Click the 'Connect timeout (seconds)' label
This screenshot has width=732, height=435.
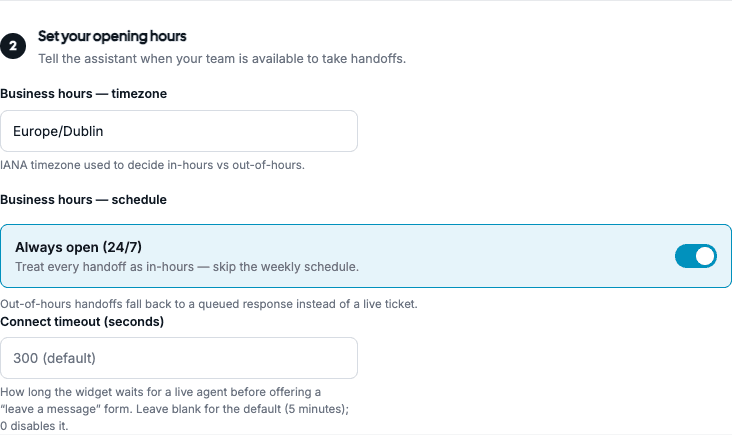[x=82, y=322]
